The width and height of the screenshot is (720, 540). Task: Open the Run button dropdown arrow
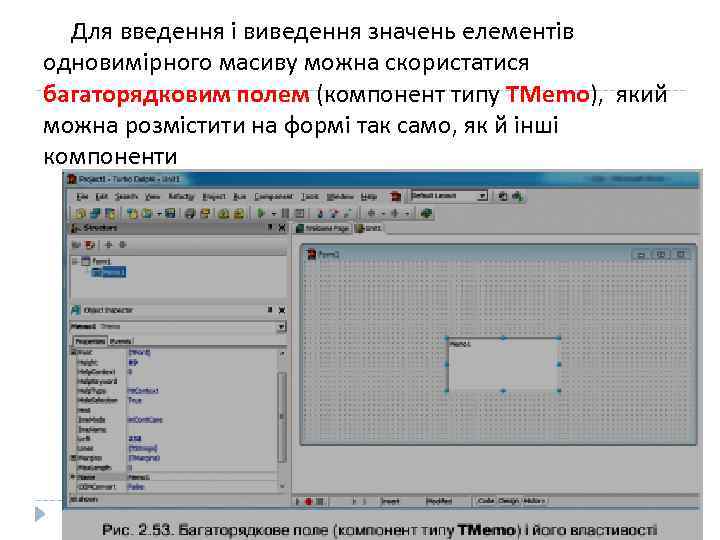coord(273,214)
